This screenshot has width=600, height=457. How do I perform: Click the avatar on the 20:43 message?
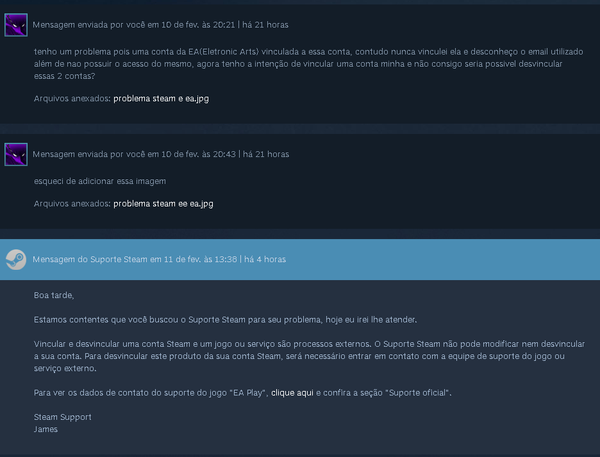(x=16, y=154)
